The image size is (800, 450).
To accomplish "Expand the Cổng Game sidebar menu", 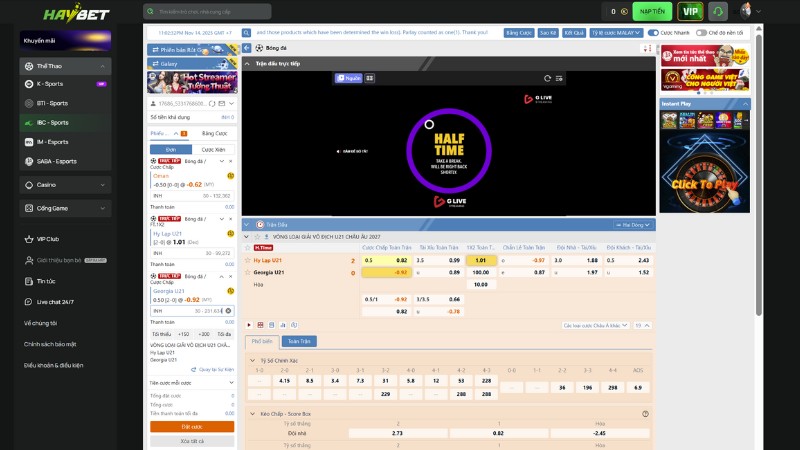I will pyautogui.click(x=65, y=208).
